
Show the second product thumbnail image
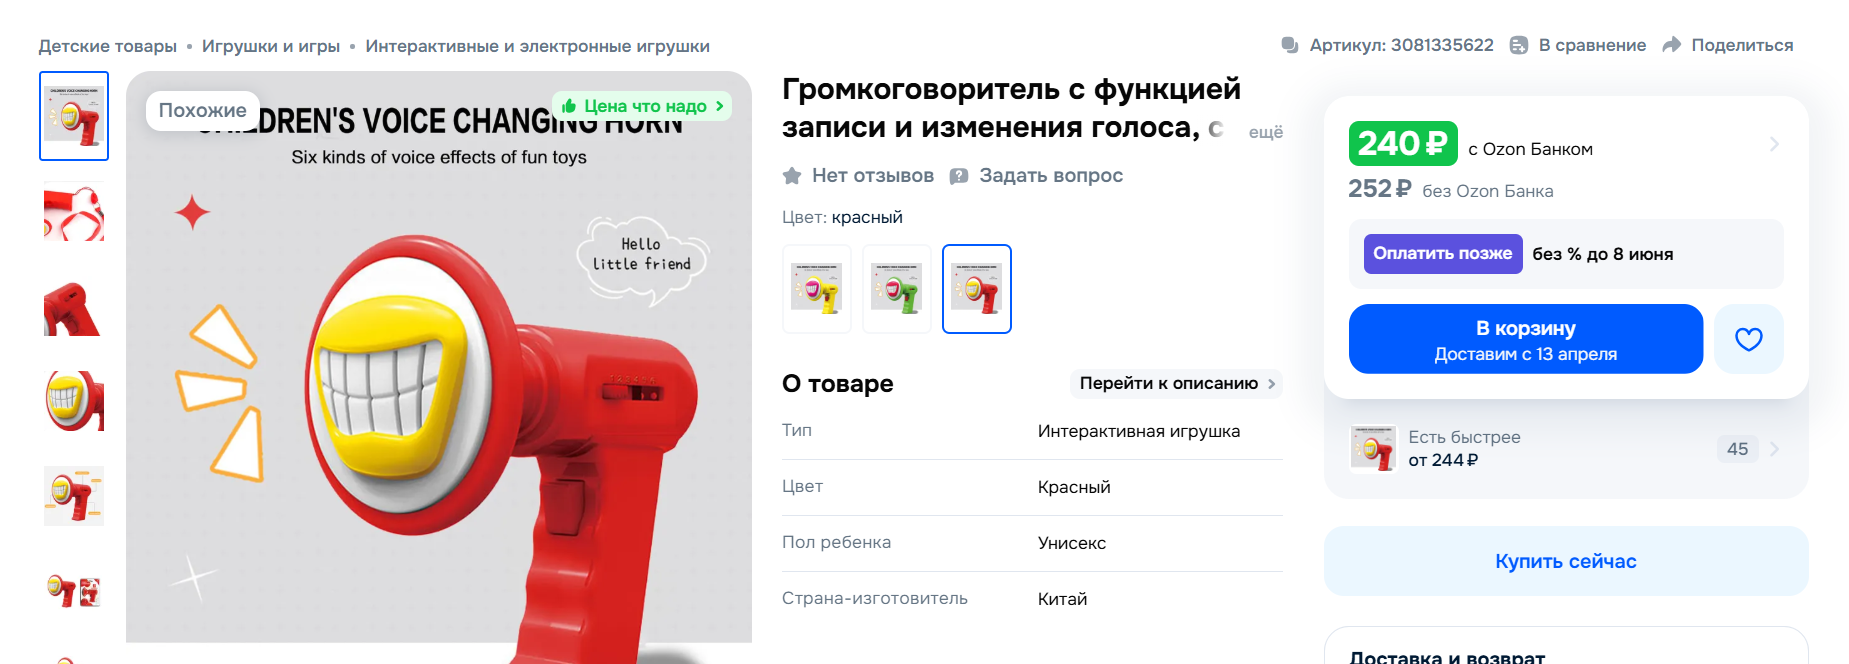[74, 211]
